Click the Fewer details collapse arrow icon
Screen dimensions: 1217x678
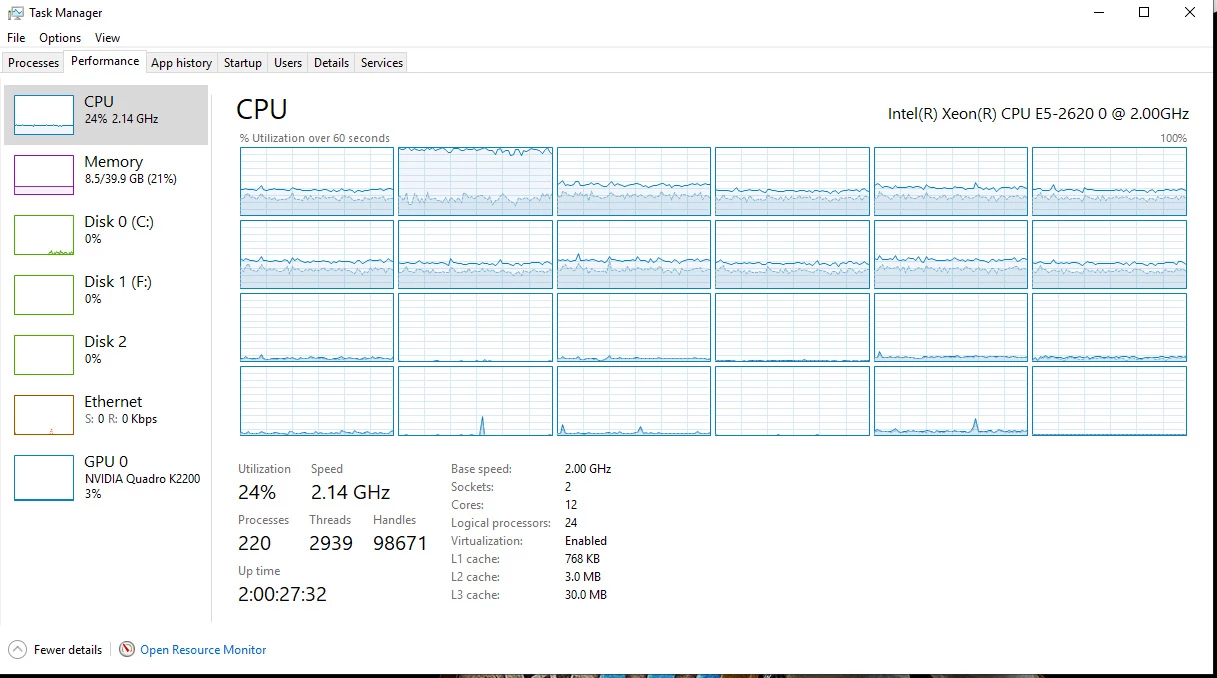point(17,649)
